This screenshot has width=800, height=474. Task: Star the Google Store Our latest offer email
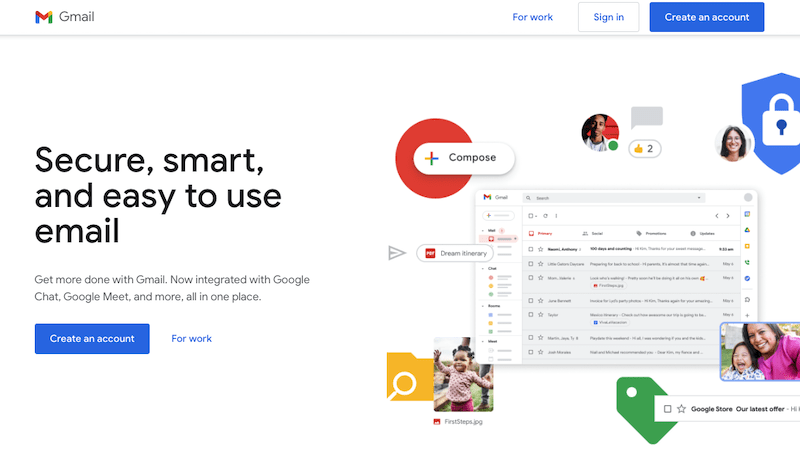tap(681, 409)
